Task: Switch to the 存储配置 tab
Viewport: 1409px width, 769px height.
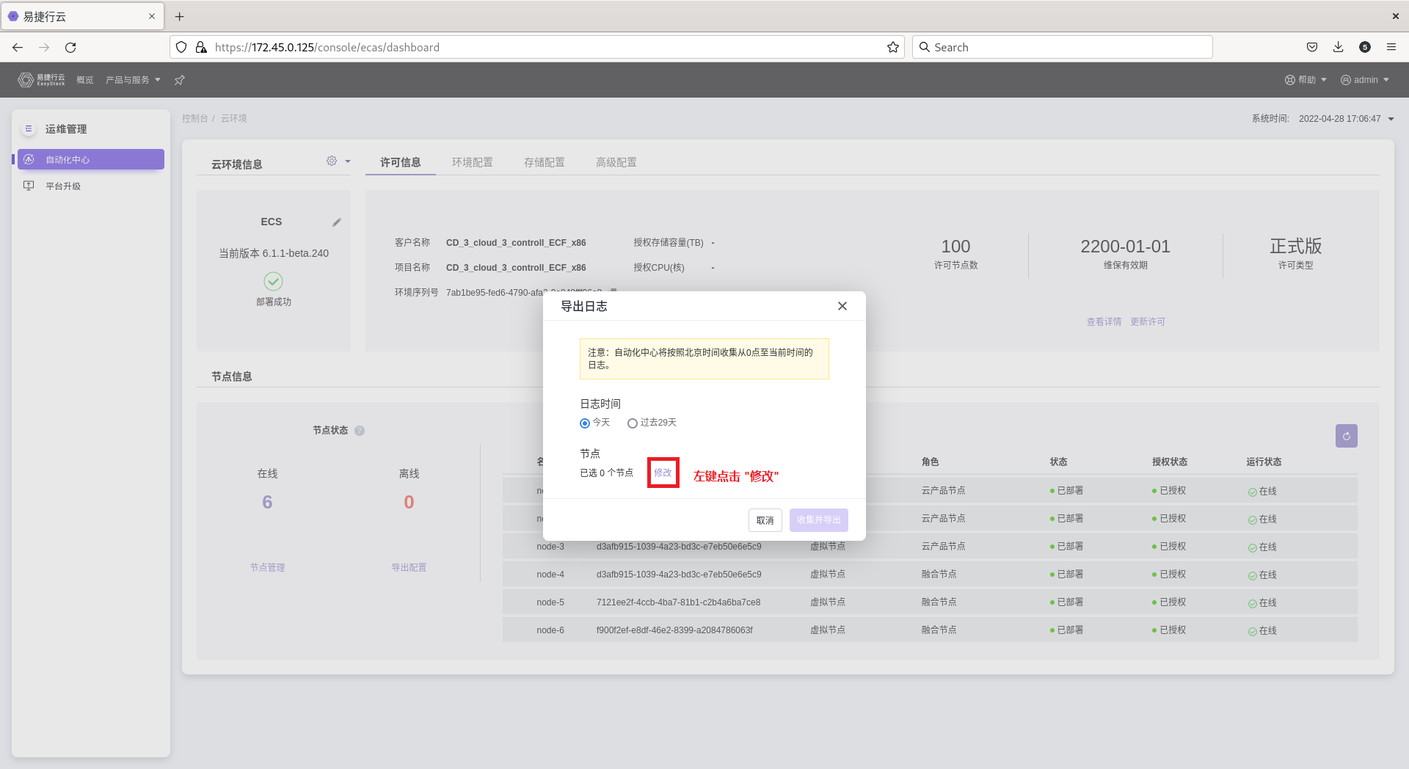Action: click(x=544, y=162)
